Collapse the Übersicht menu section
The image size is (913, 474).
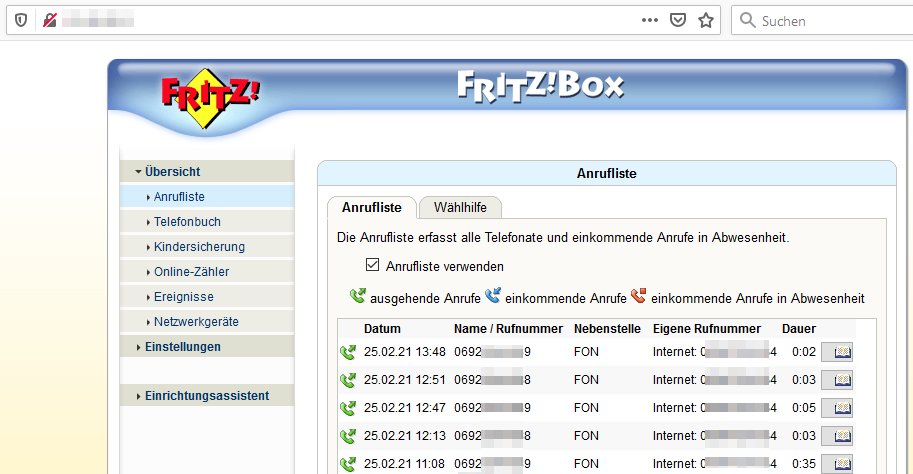click(207, 171)
